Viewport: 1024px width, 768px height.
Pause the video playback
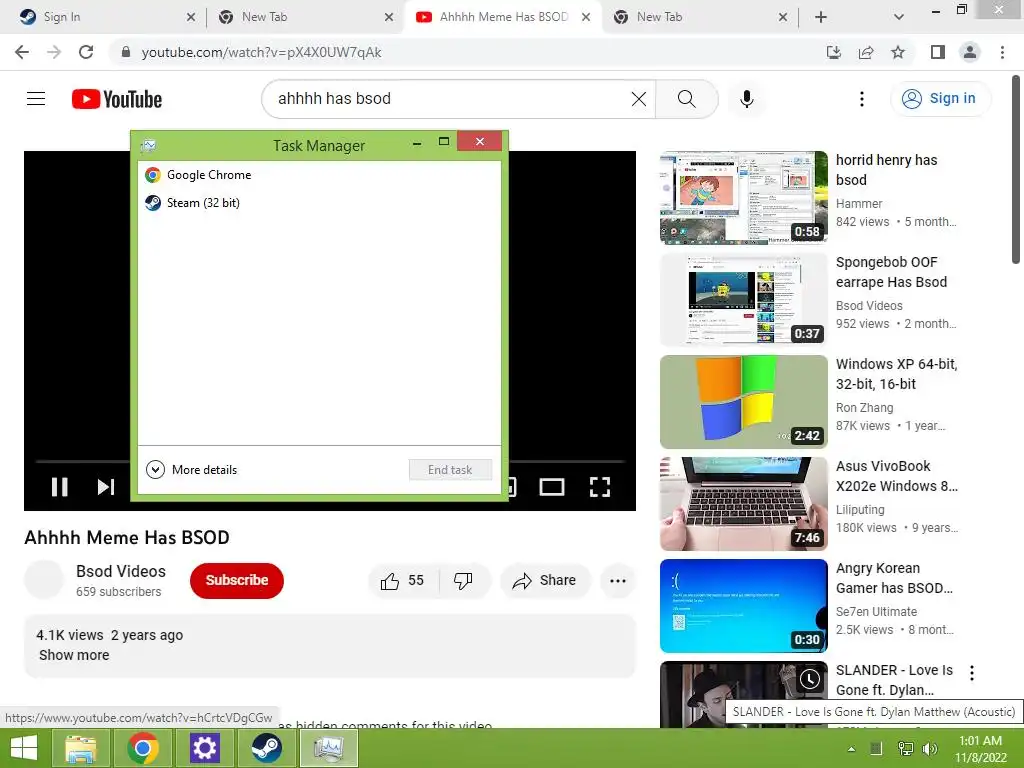click(x=59, y=487)
